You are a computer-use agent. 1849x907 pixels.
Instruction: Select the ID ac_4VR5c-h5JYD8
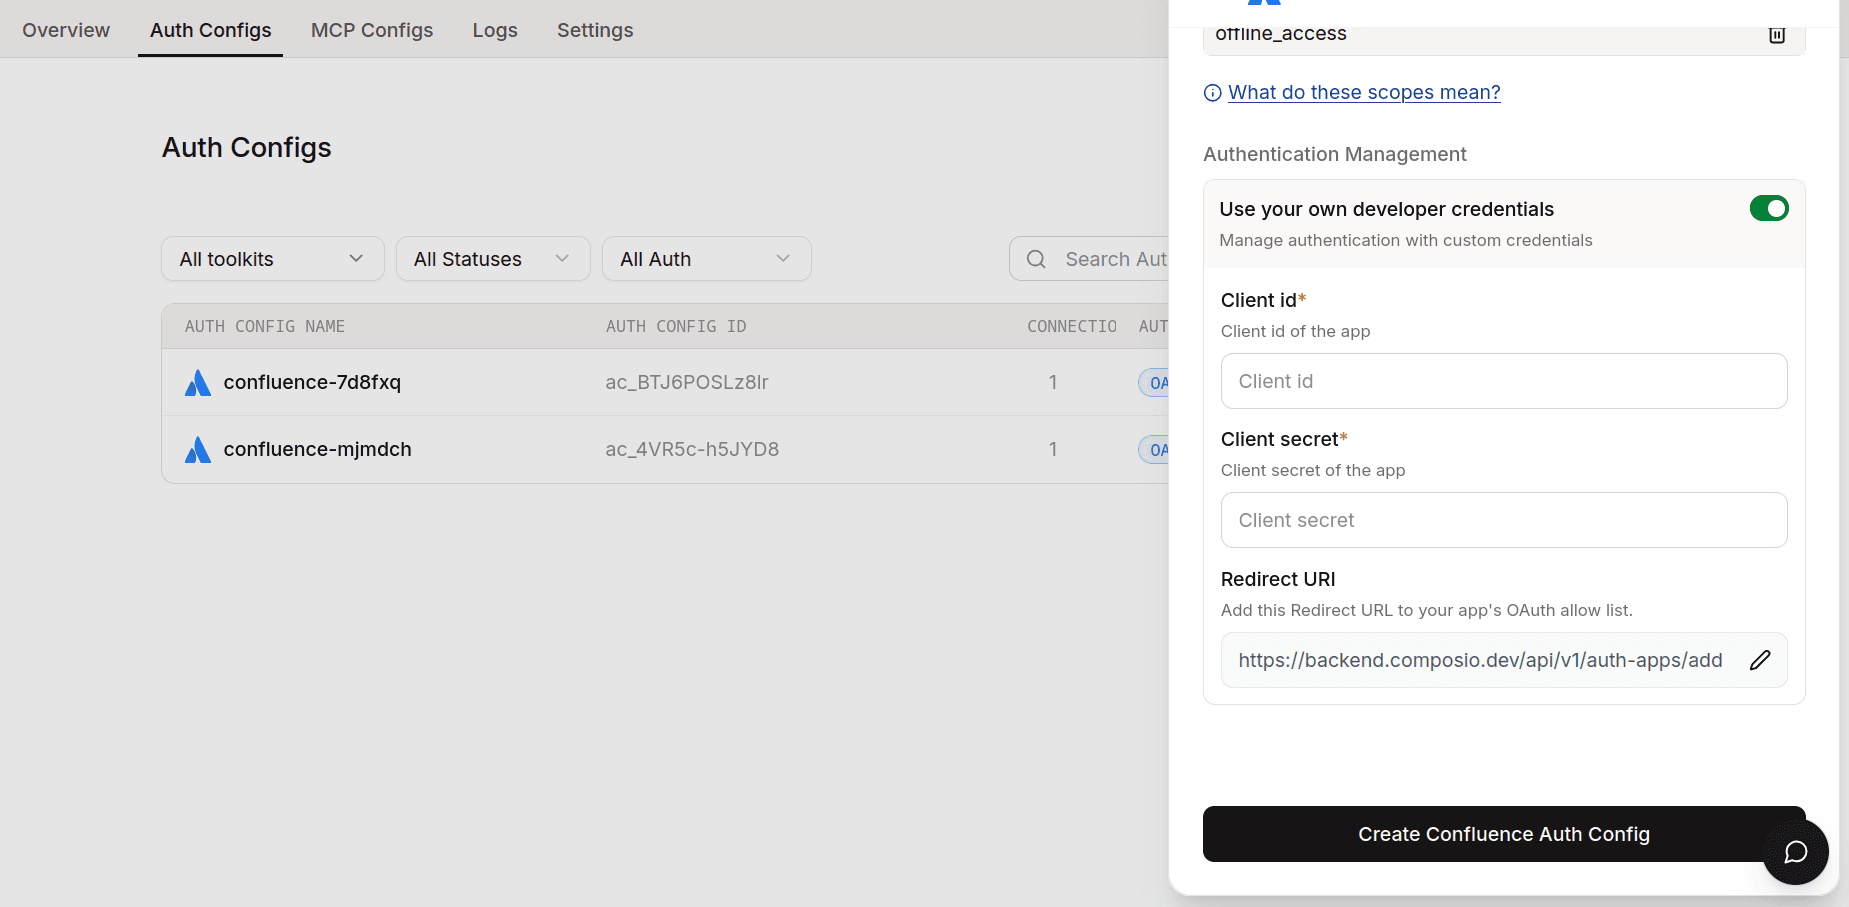coord(692,449)
